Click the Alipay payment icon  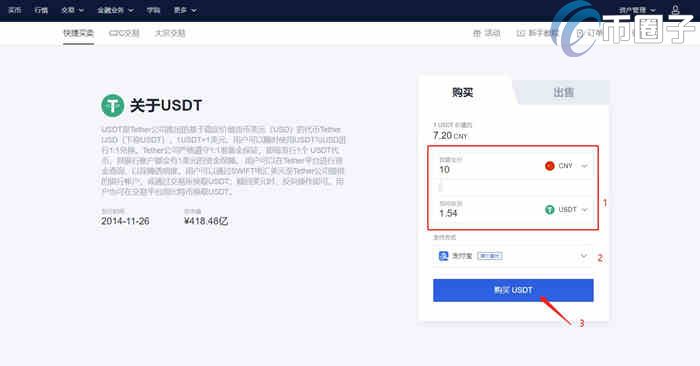point(443,256)
